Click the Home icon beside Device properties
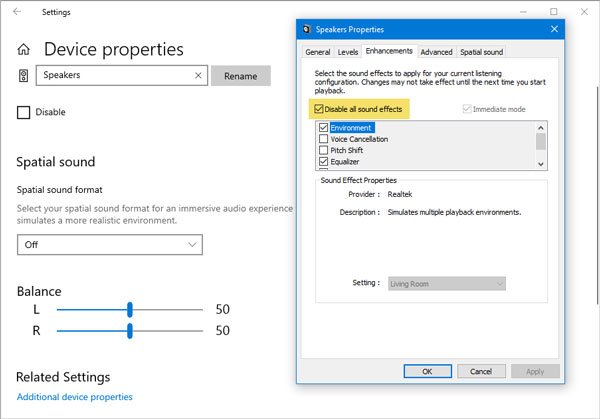The height and width of the screenshot is (419, 600). [x=24, y=49]
